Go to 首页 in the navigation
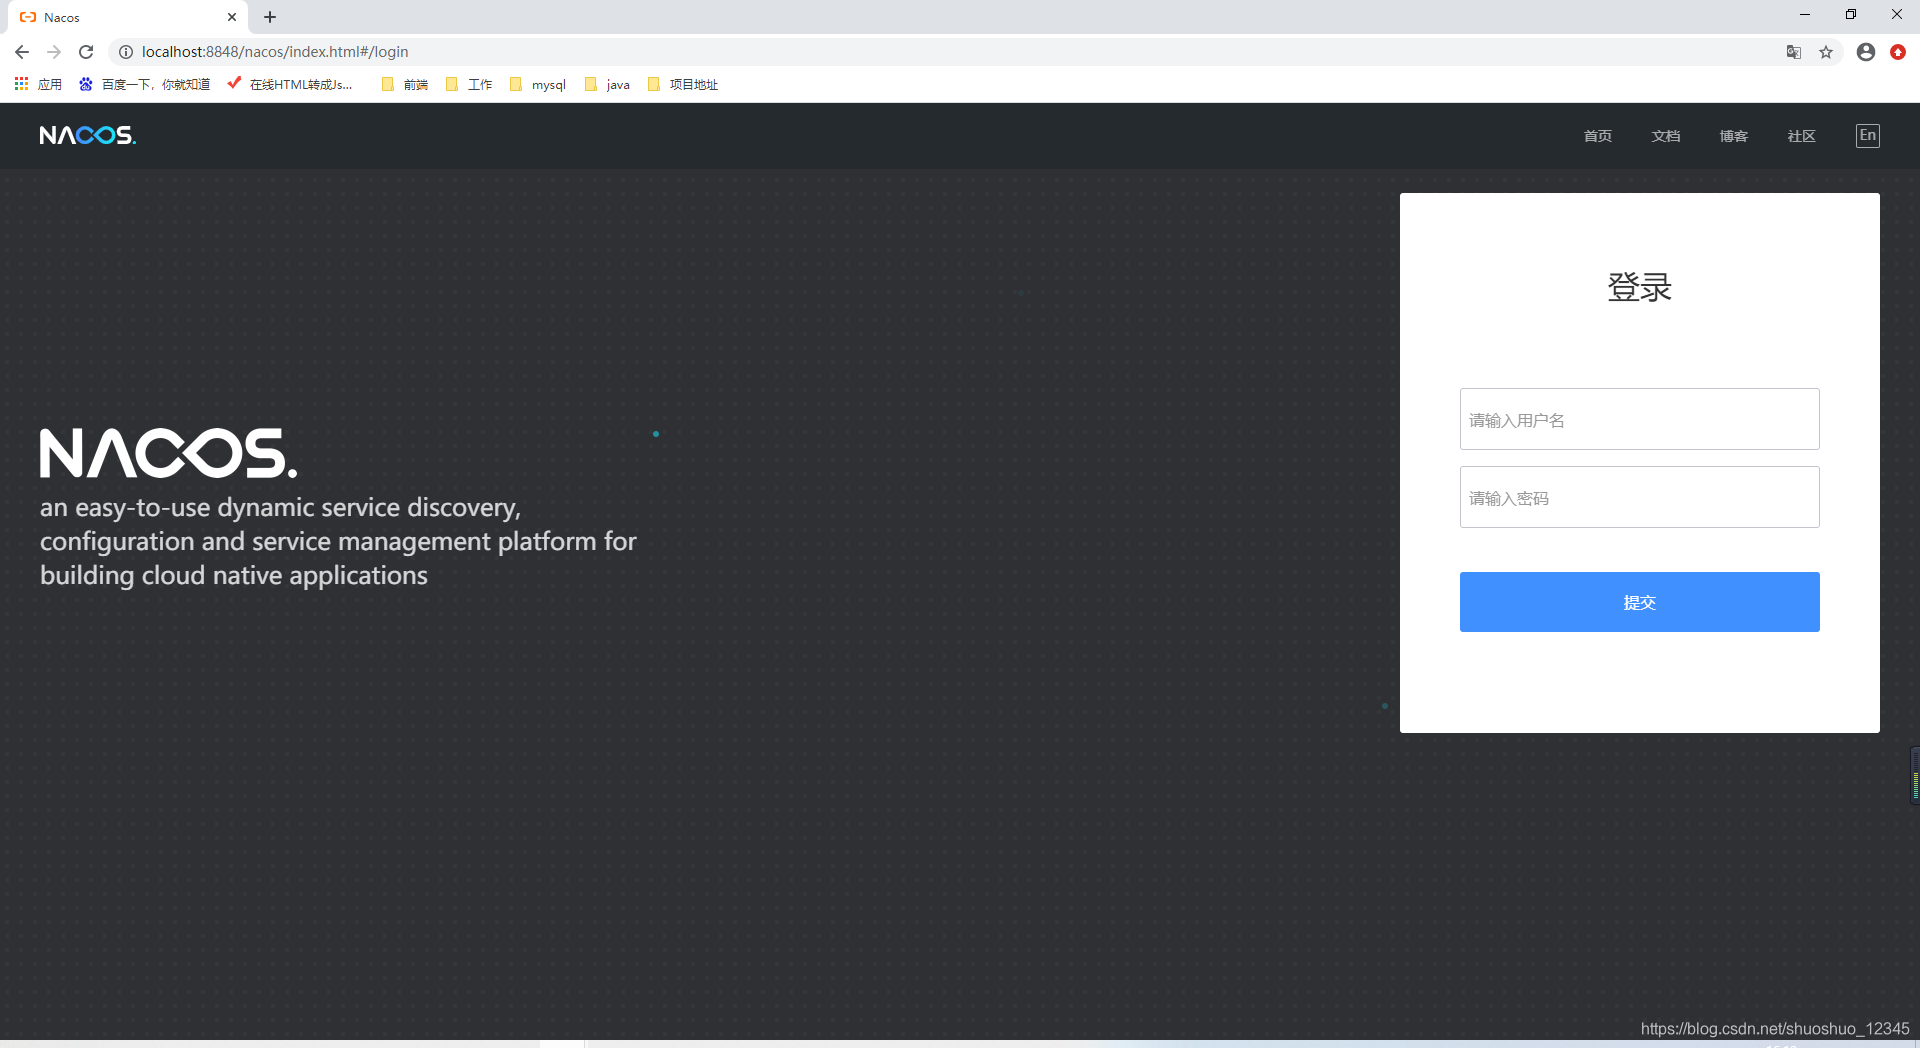 (x=1598, y=136)
